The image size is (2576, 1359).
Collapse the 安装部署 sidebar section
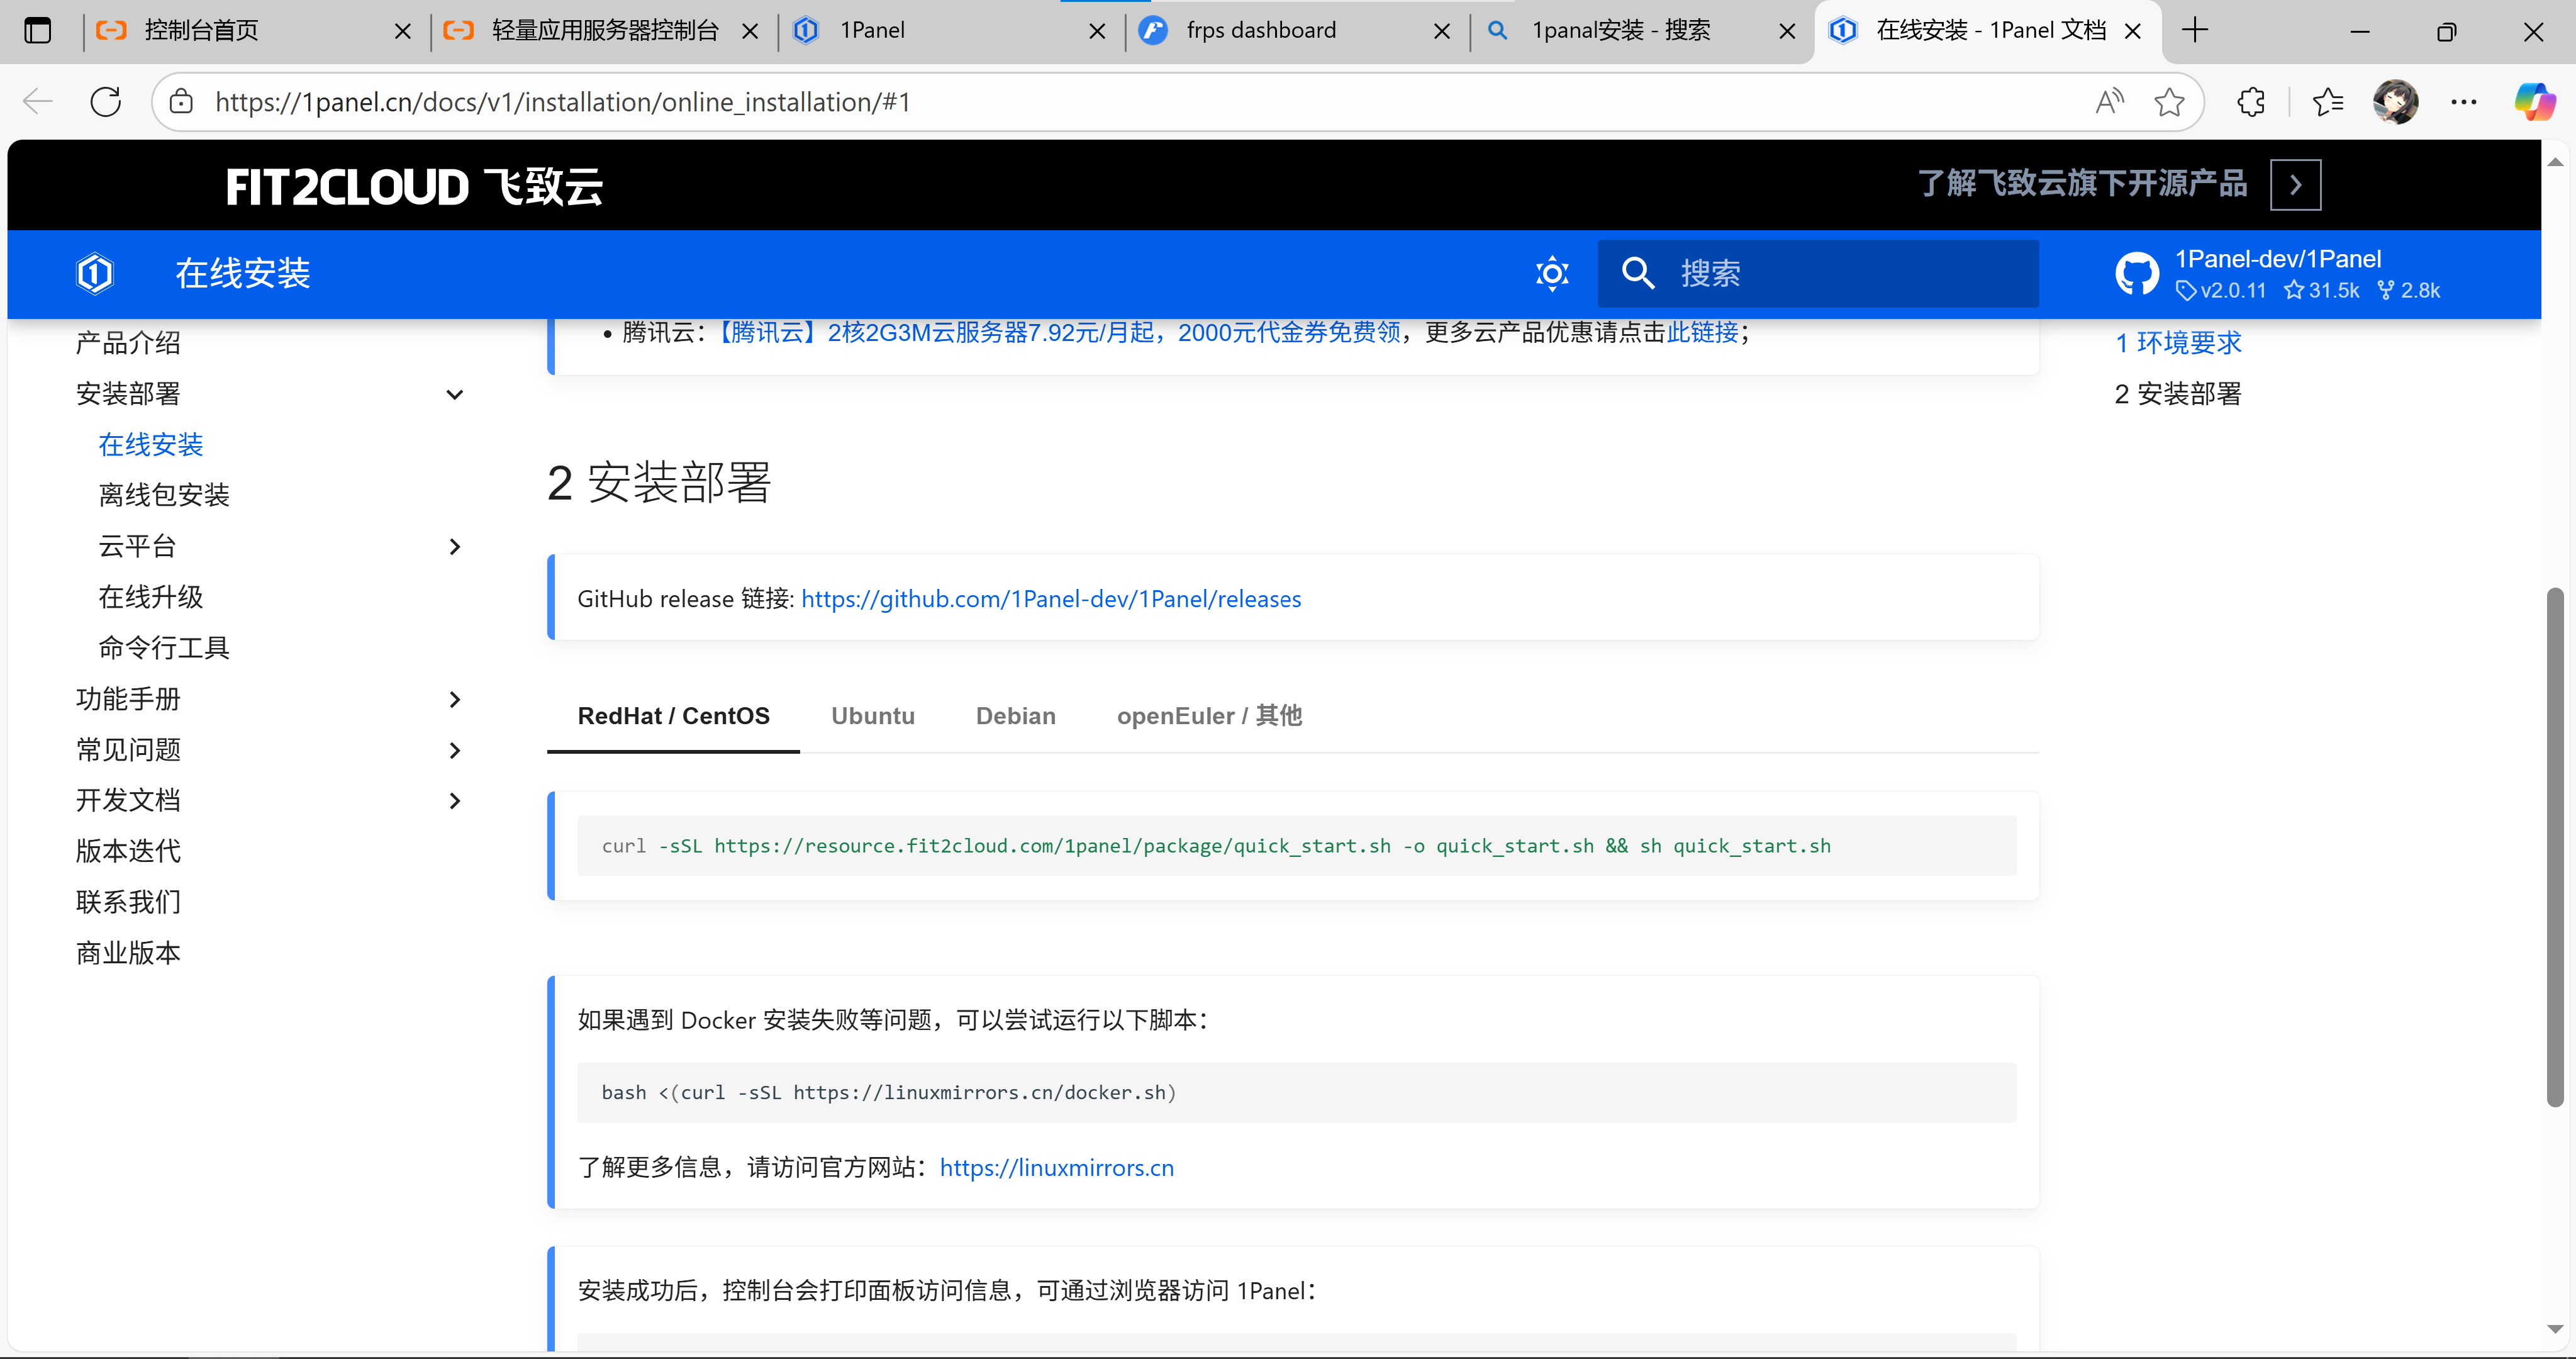click(454, 394)
